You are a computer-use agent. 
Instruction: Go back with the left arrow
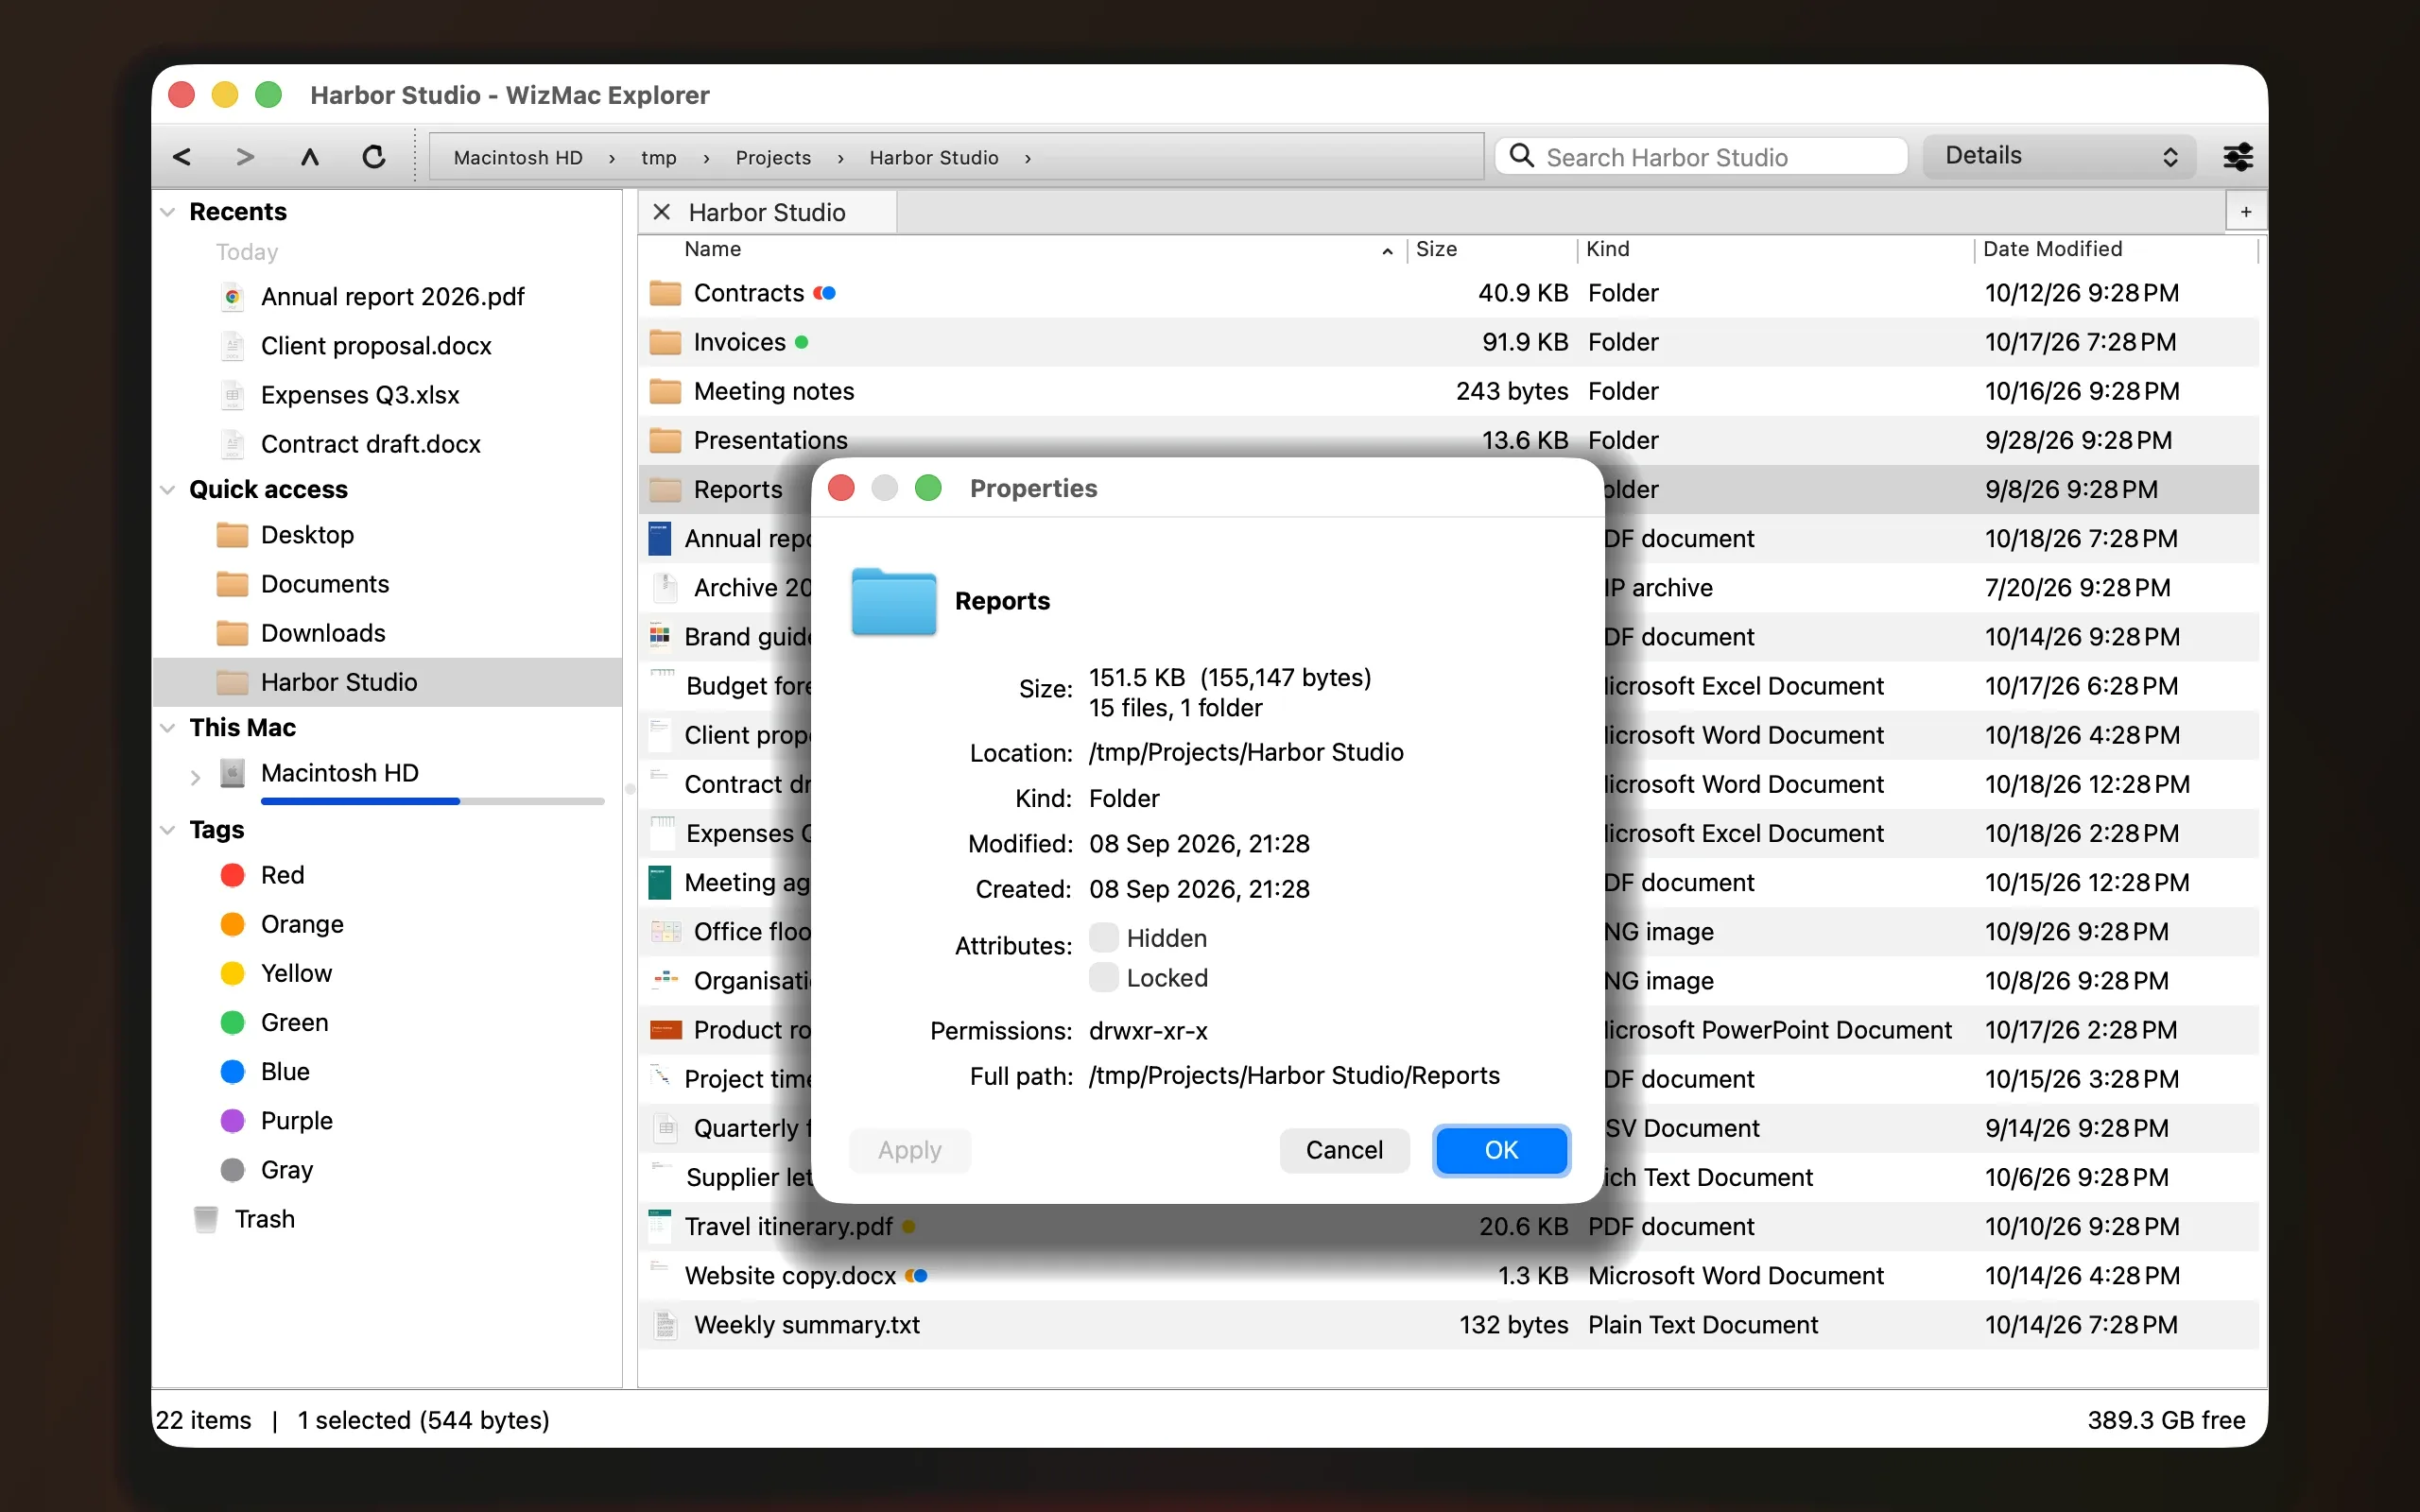tap(182, 157)
